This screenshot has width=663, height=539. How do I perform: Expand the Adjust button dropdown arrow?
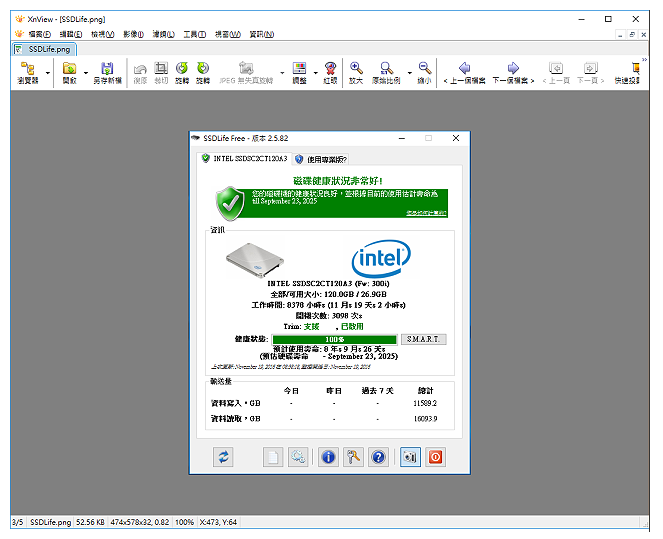(315, 73)
